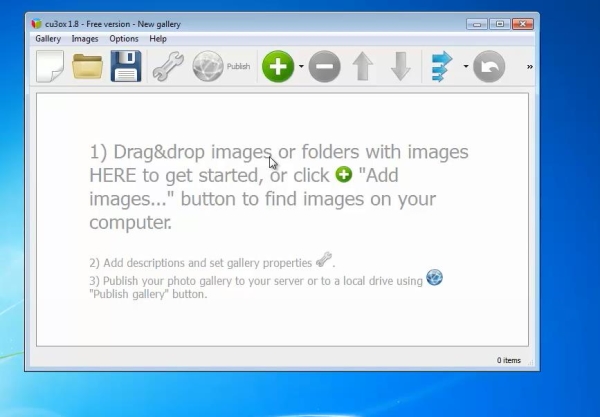600x417 pixels.
Task: Open gallery using the folder icon
Action: coord(87,66)
